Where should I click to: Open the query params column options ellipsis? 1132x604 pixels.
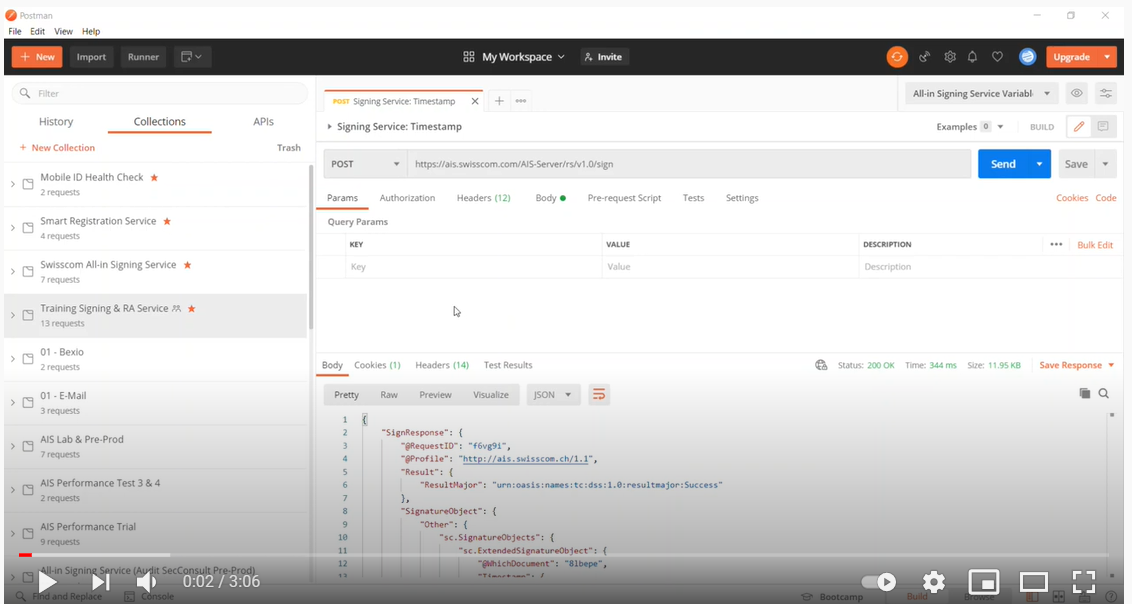pos(1056,245)
